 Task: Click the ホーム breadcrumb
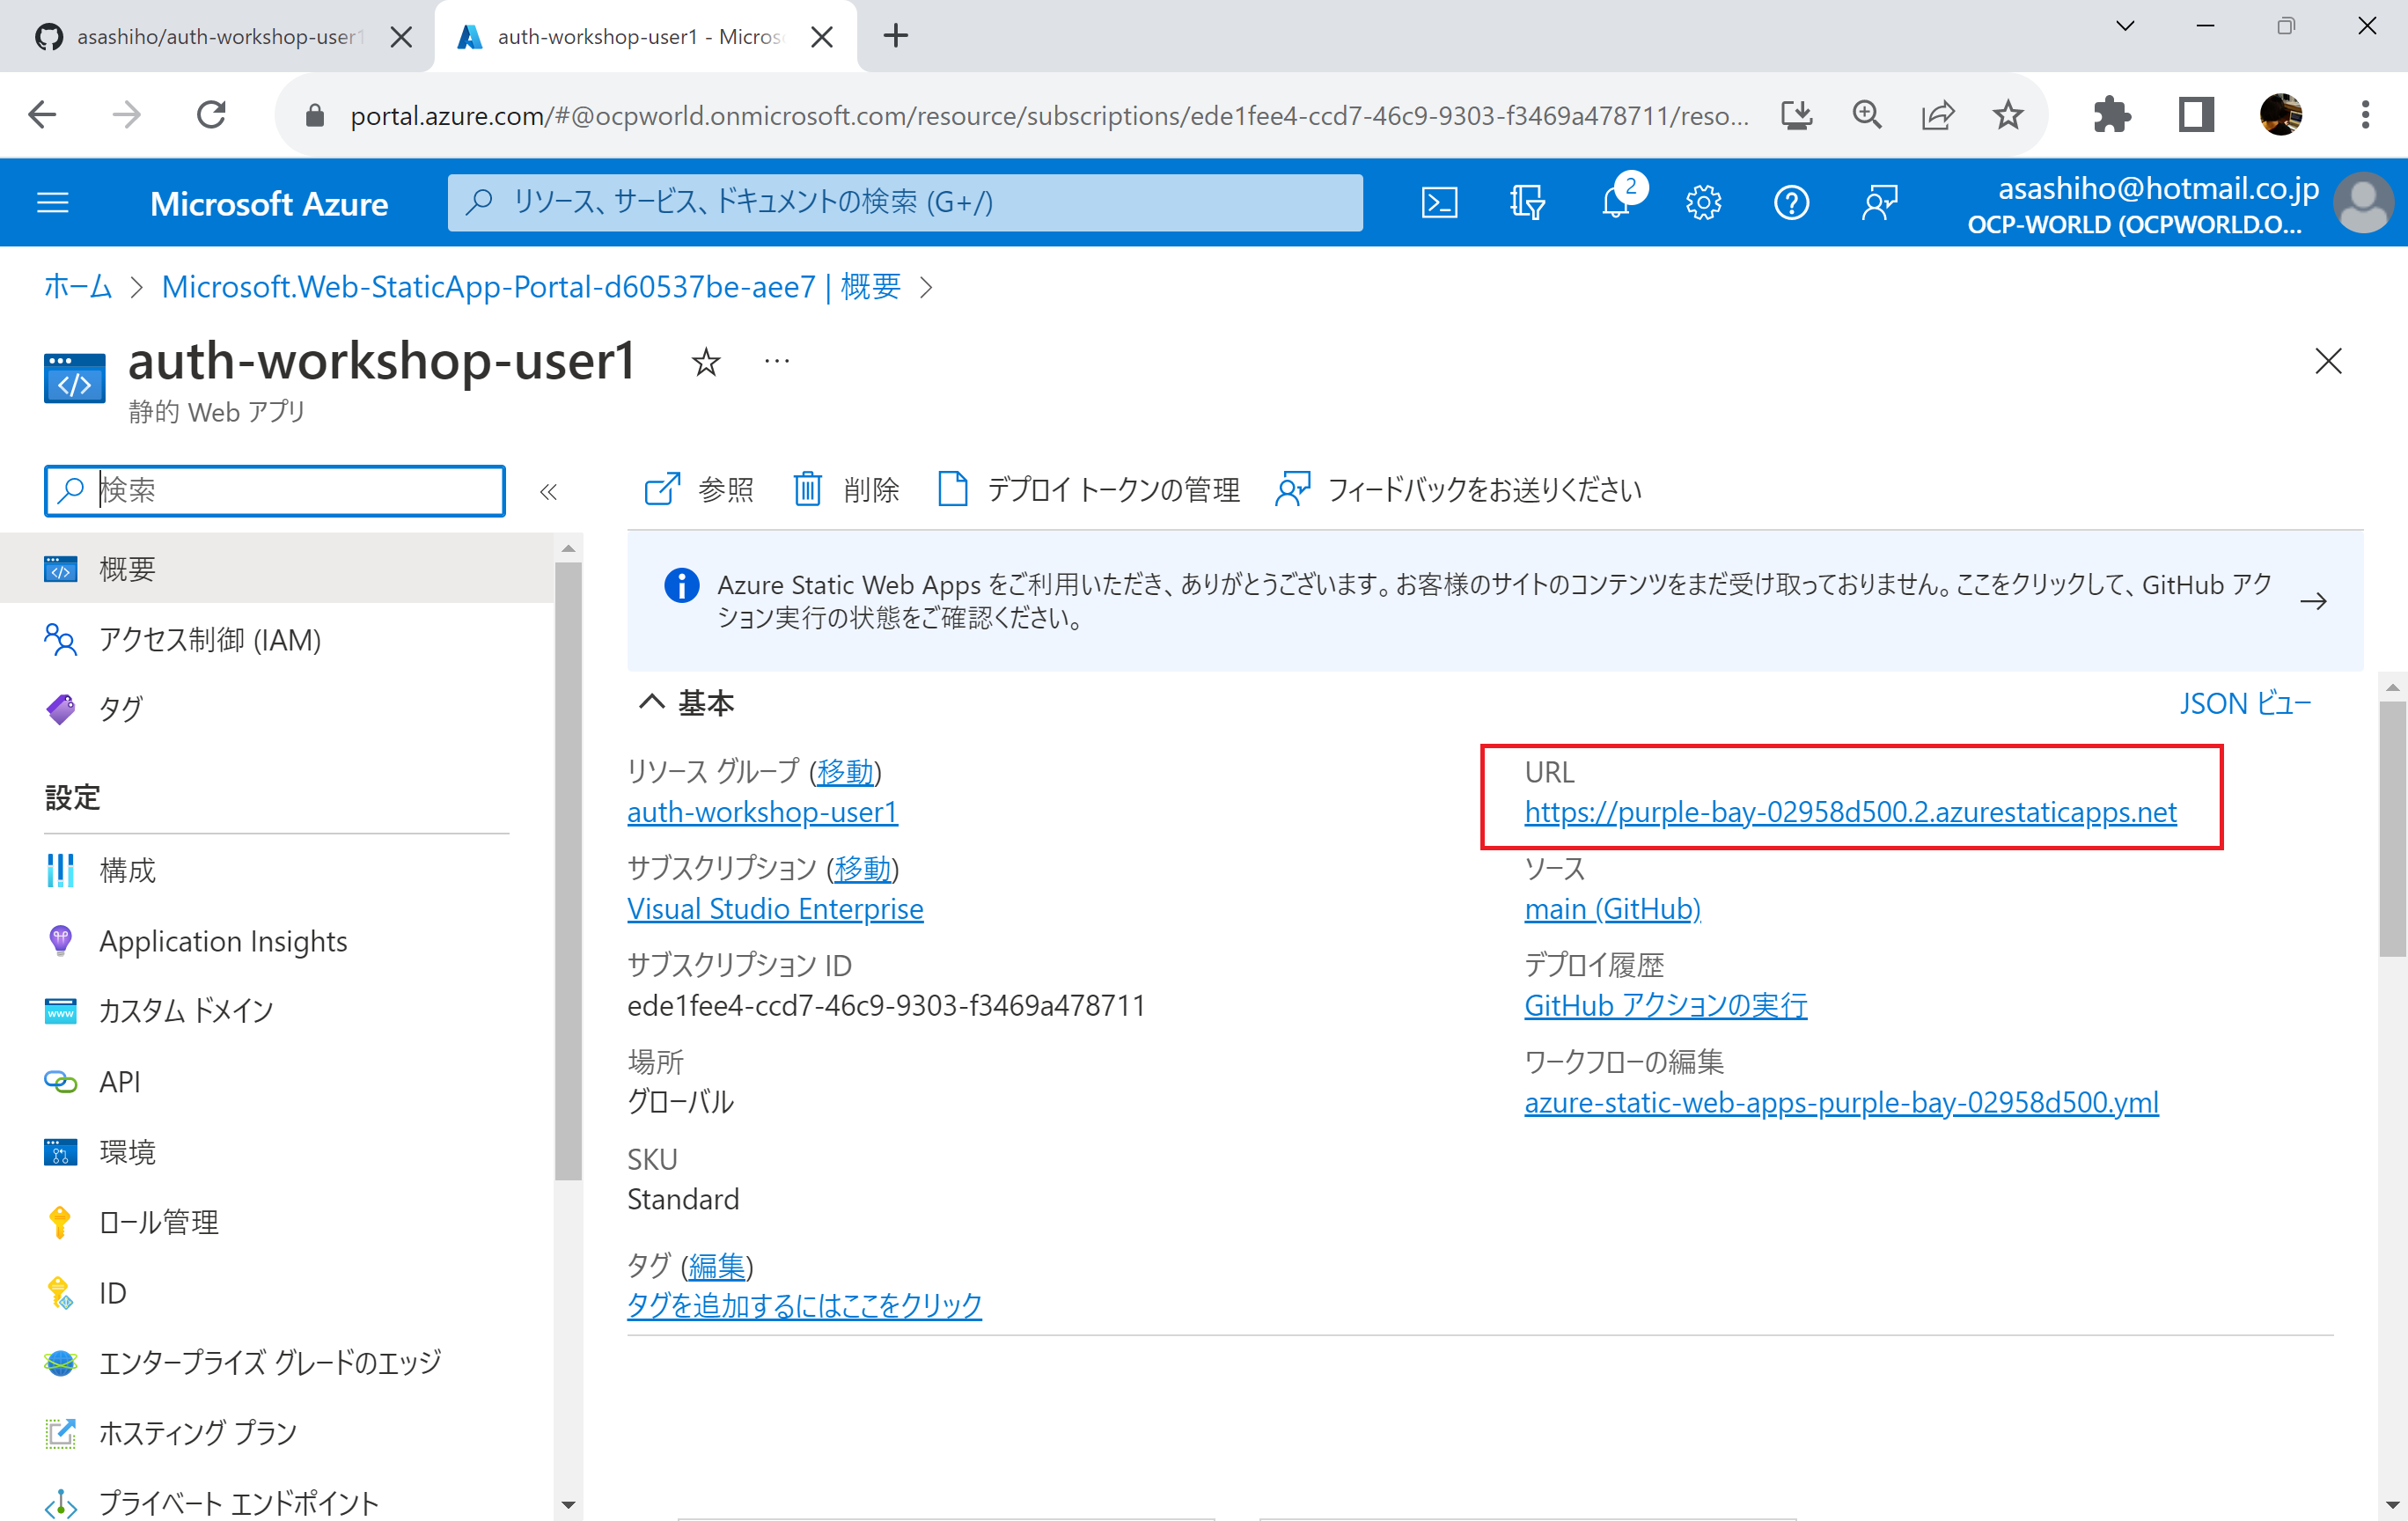point(77,286)
